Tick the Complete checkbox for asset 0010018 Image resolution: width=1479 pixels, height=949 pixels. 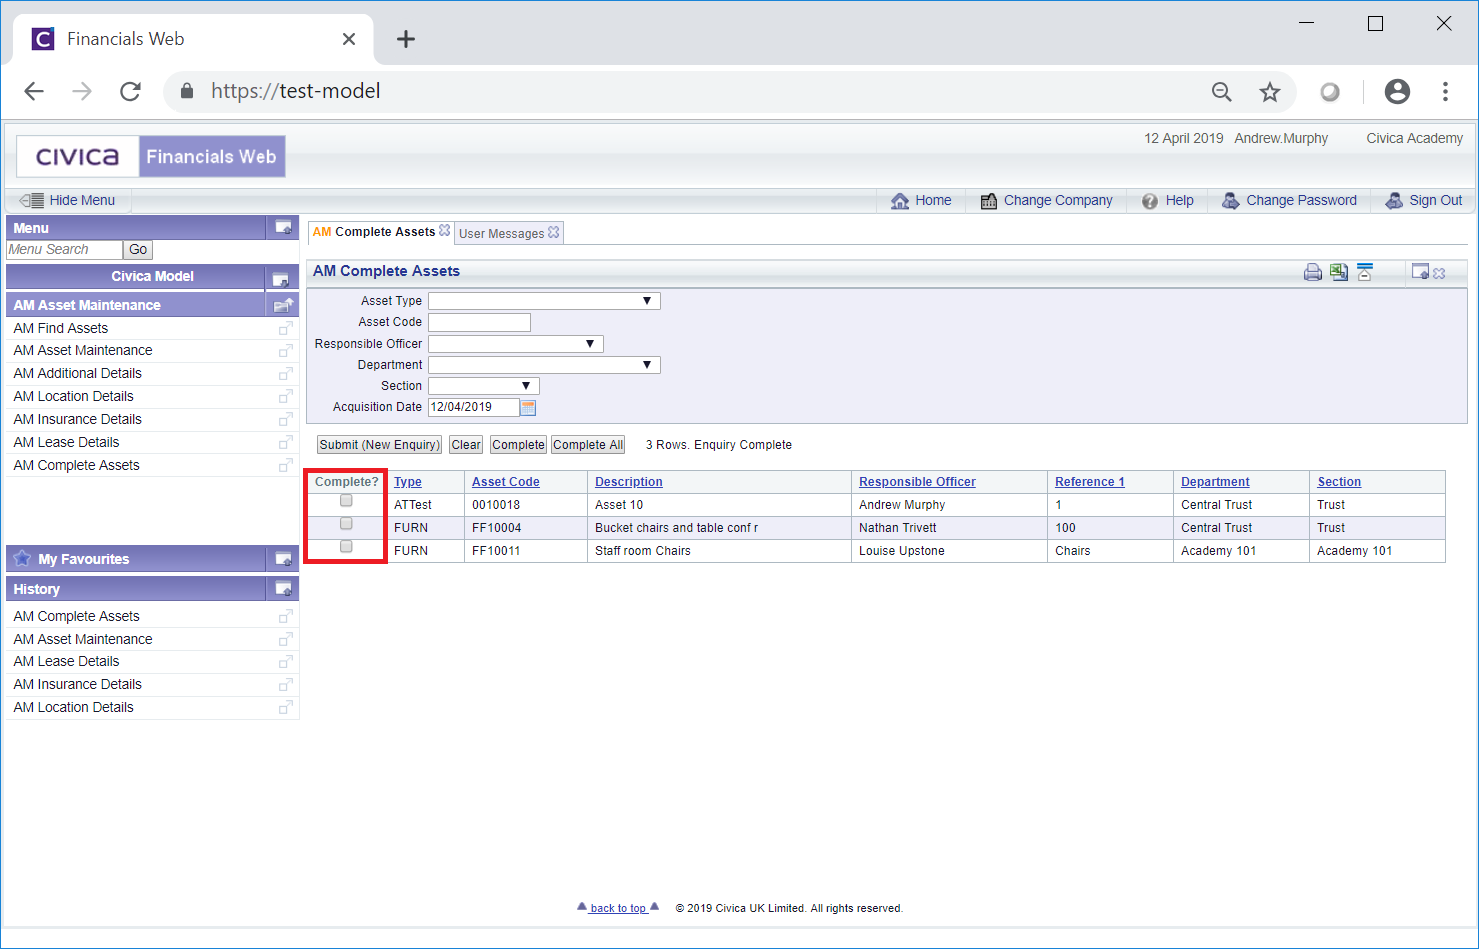click(346, 500)
